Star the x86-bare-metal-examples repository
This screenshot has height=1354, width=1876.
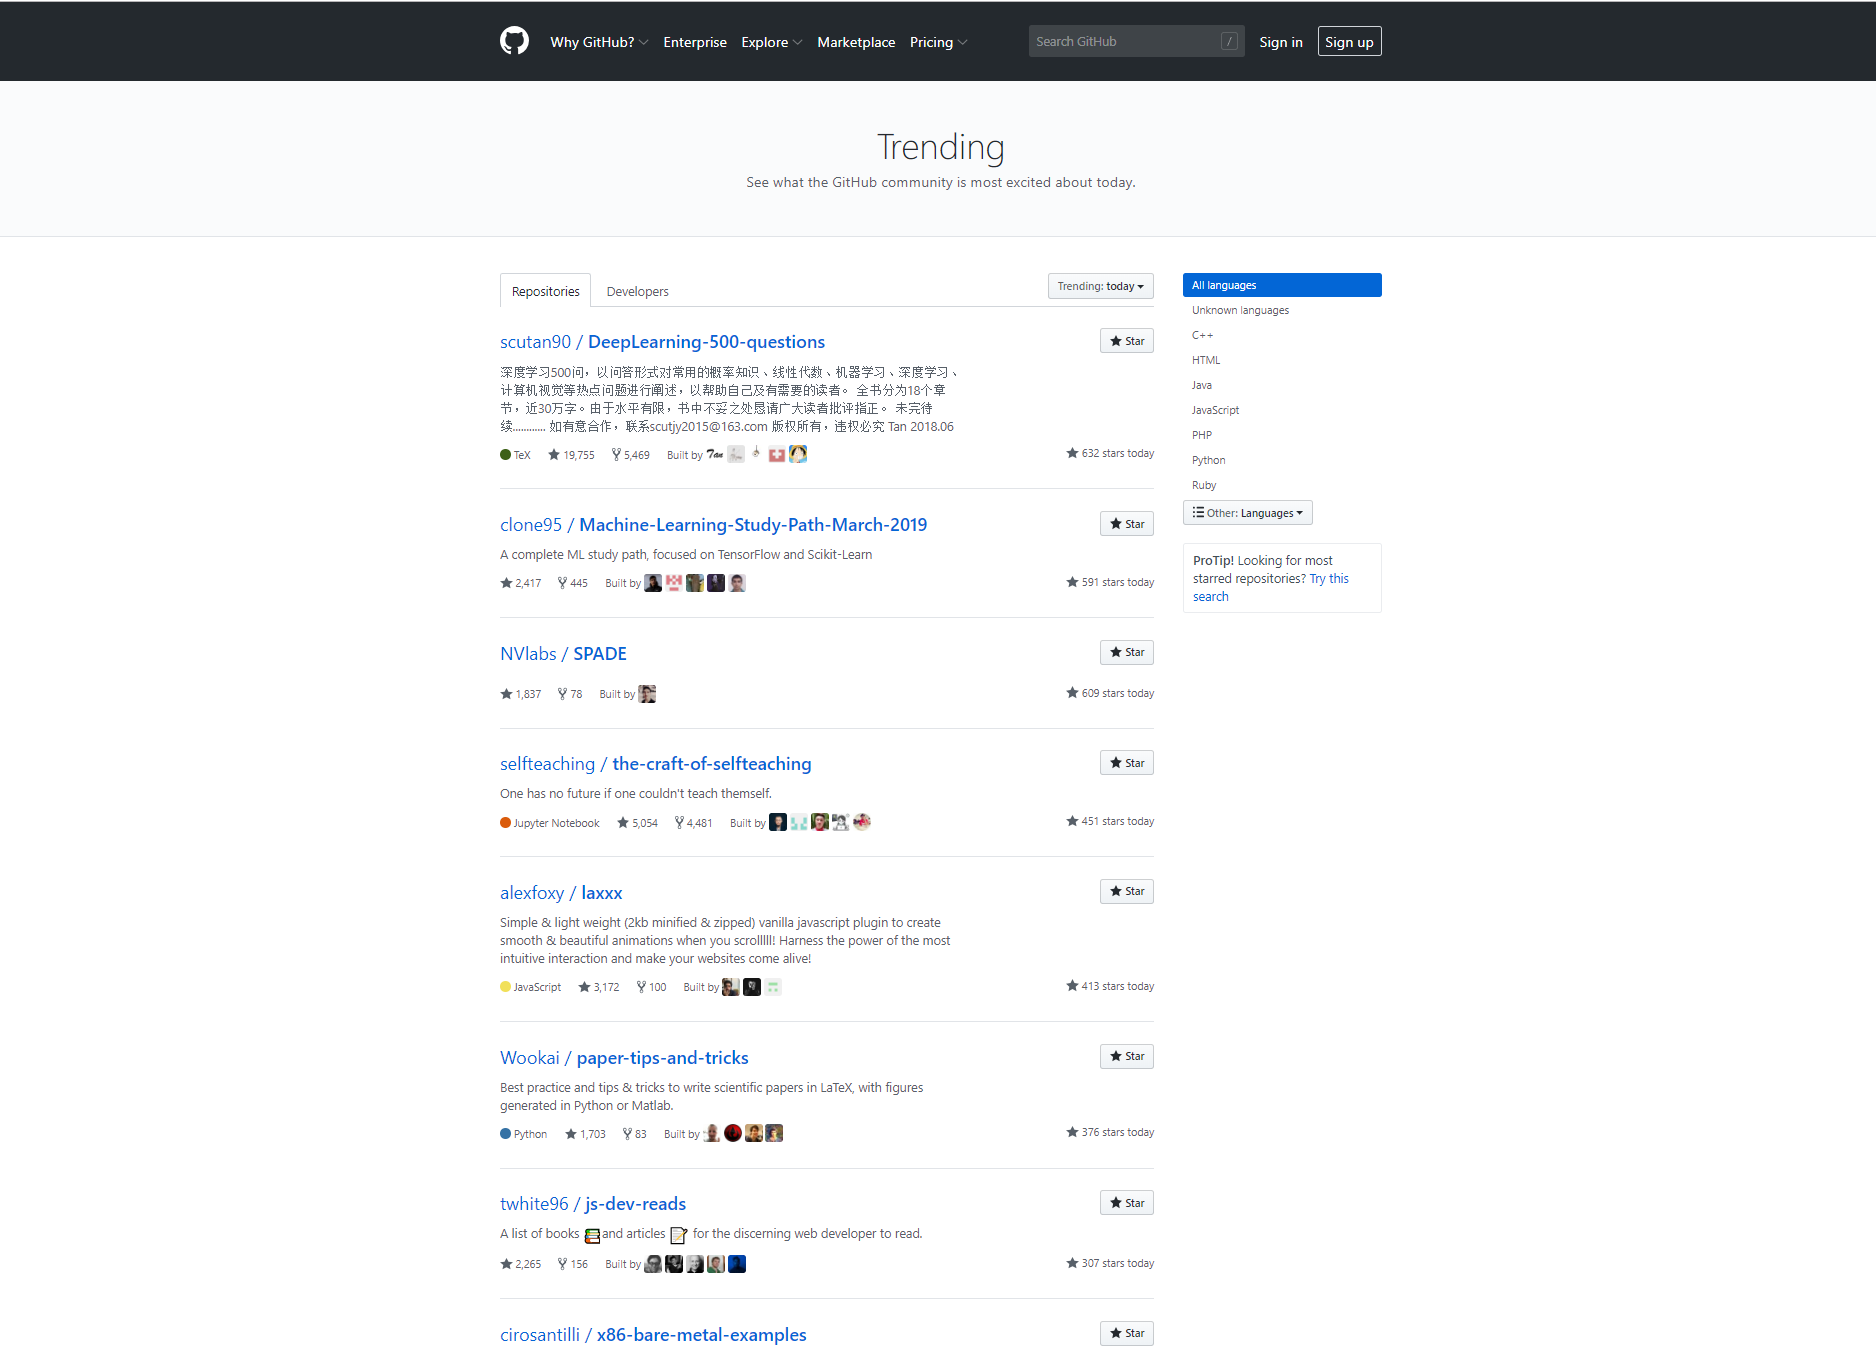click(x=1126, y=1333)
